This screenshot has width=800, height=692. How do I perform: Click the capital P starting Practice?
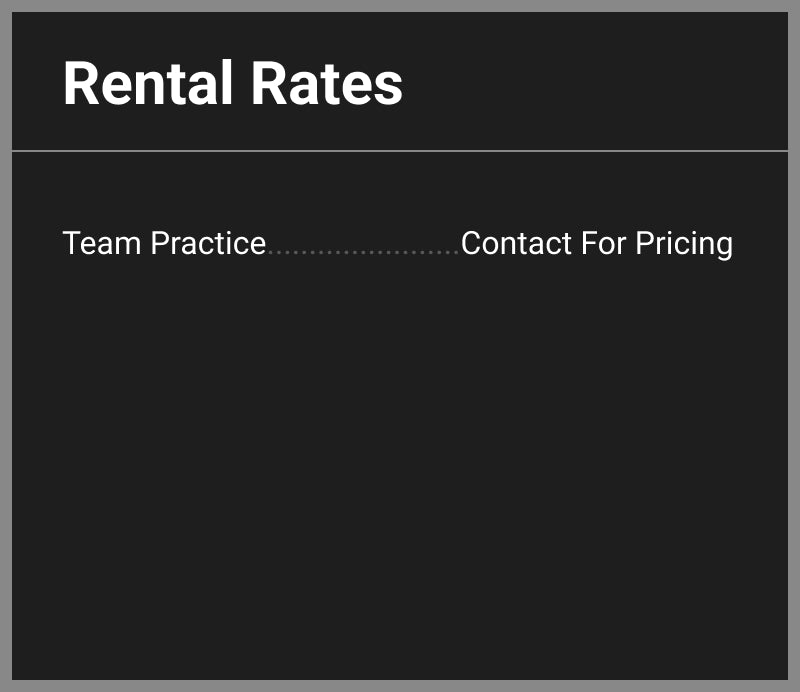tap(160, 243)
